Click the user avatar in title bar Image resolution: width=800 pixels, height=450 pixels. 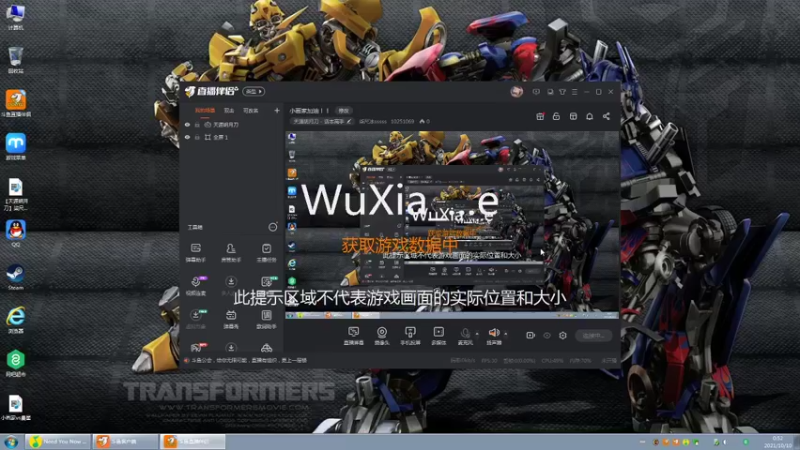[x=516, y=92]
